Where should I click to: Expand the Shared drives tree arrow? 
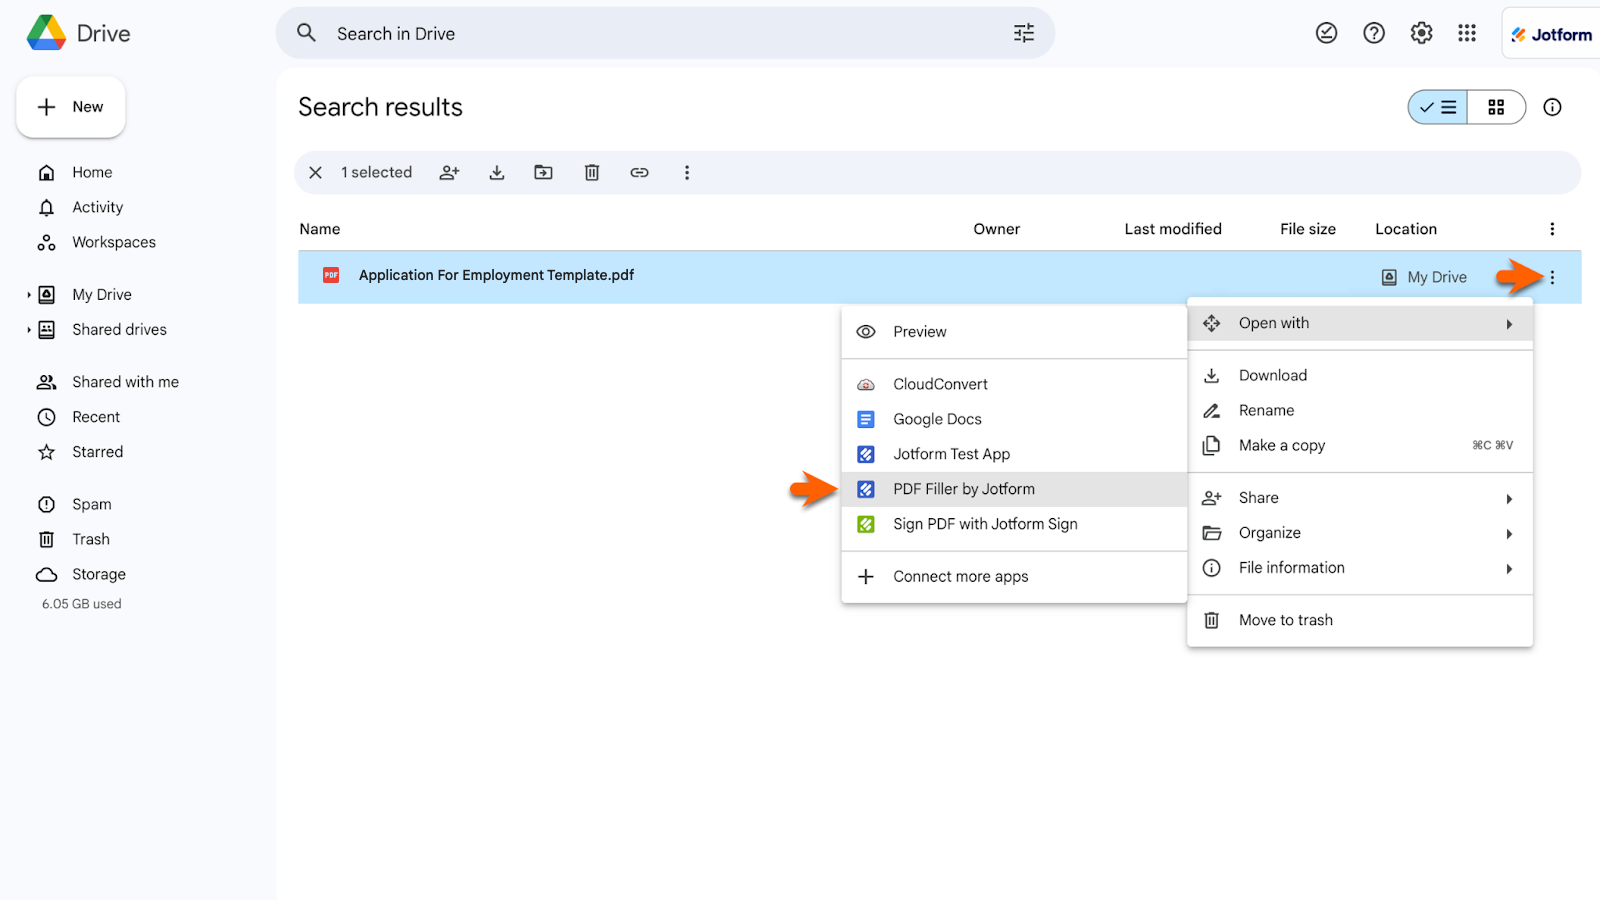point(28,330)
